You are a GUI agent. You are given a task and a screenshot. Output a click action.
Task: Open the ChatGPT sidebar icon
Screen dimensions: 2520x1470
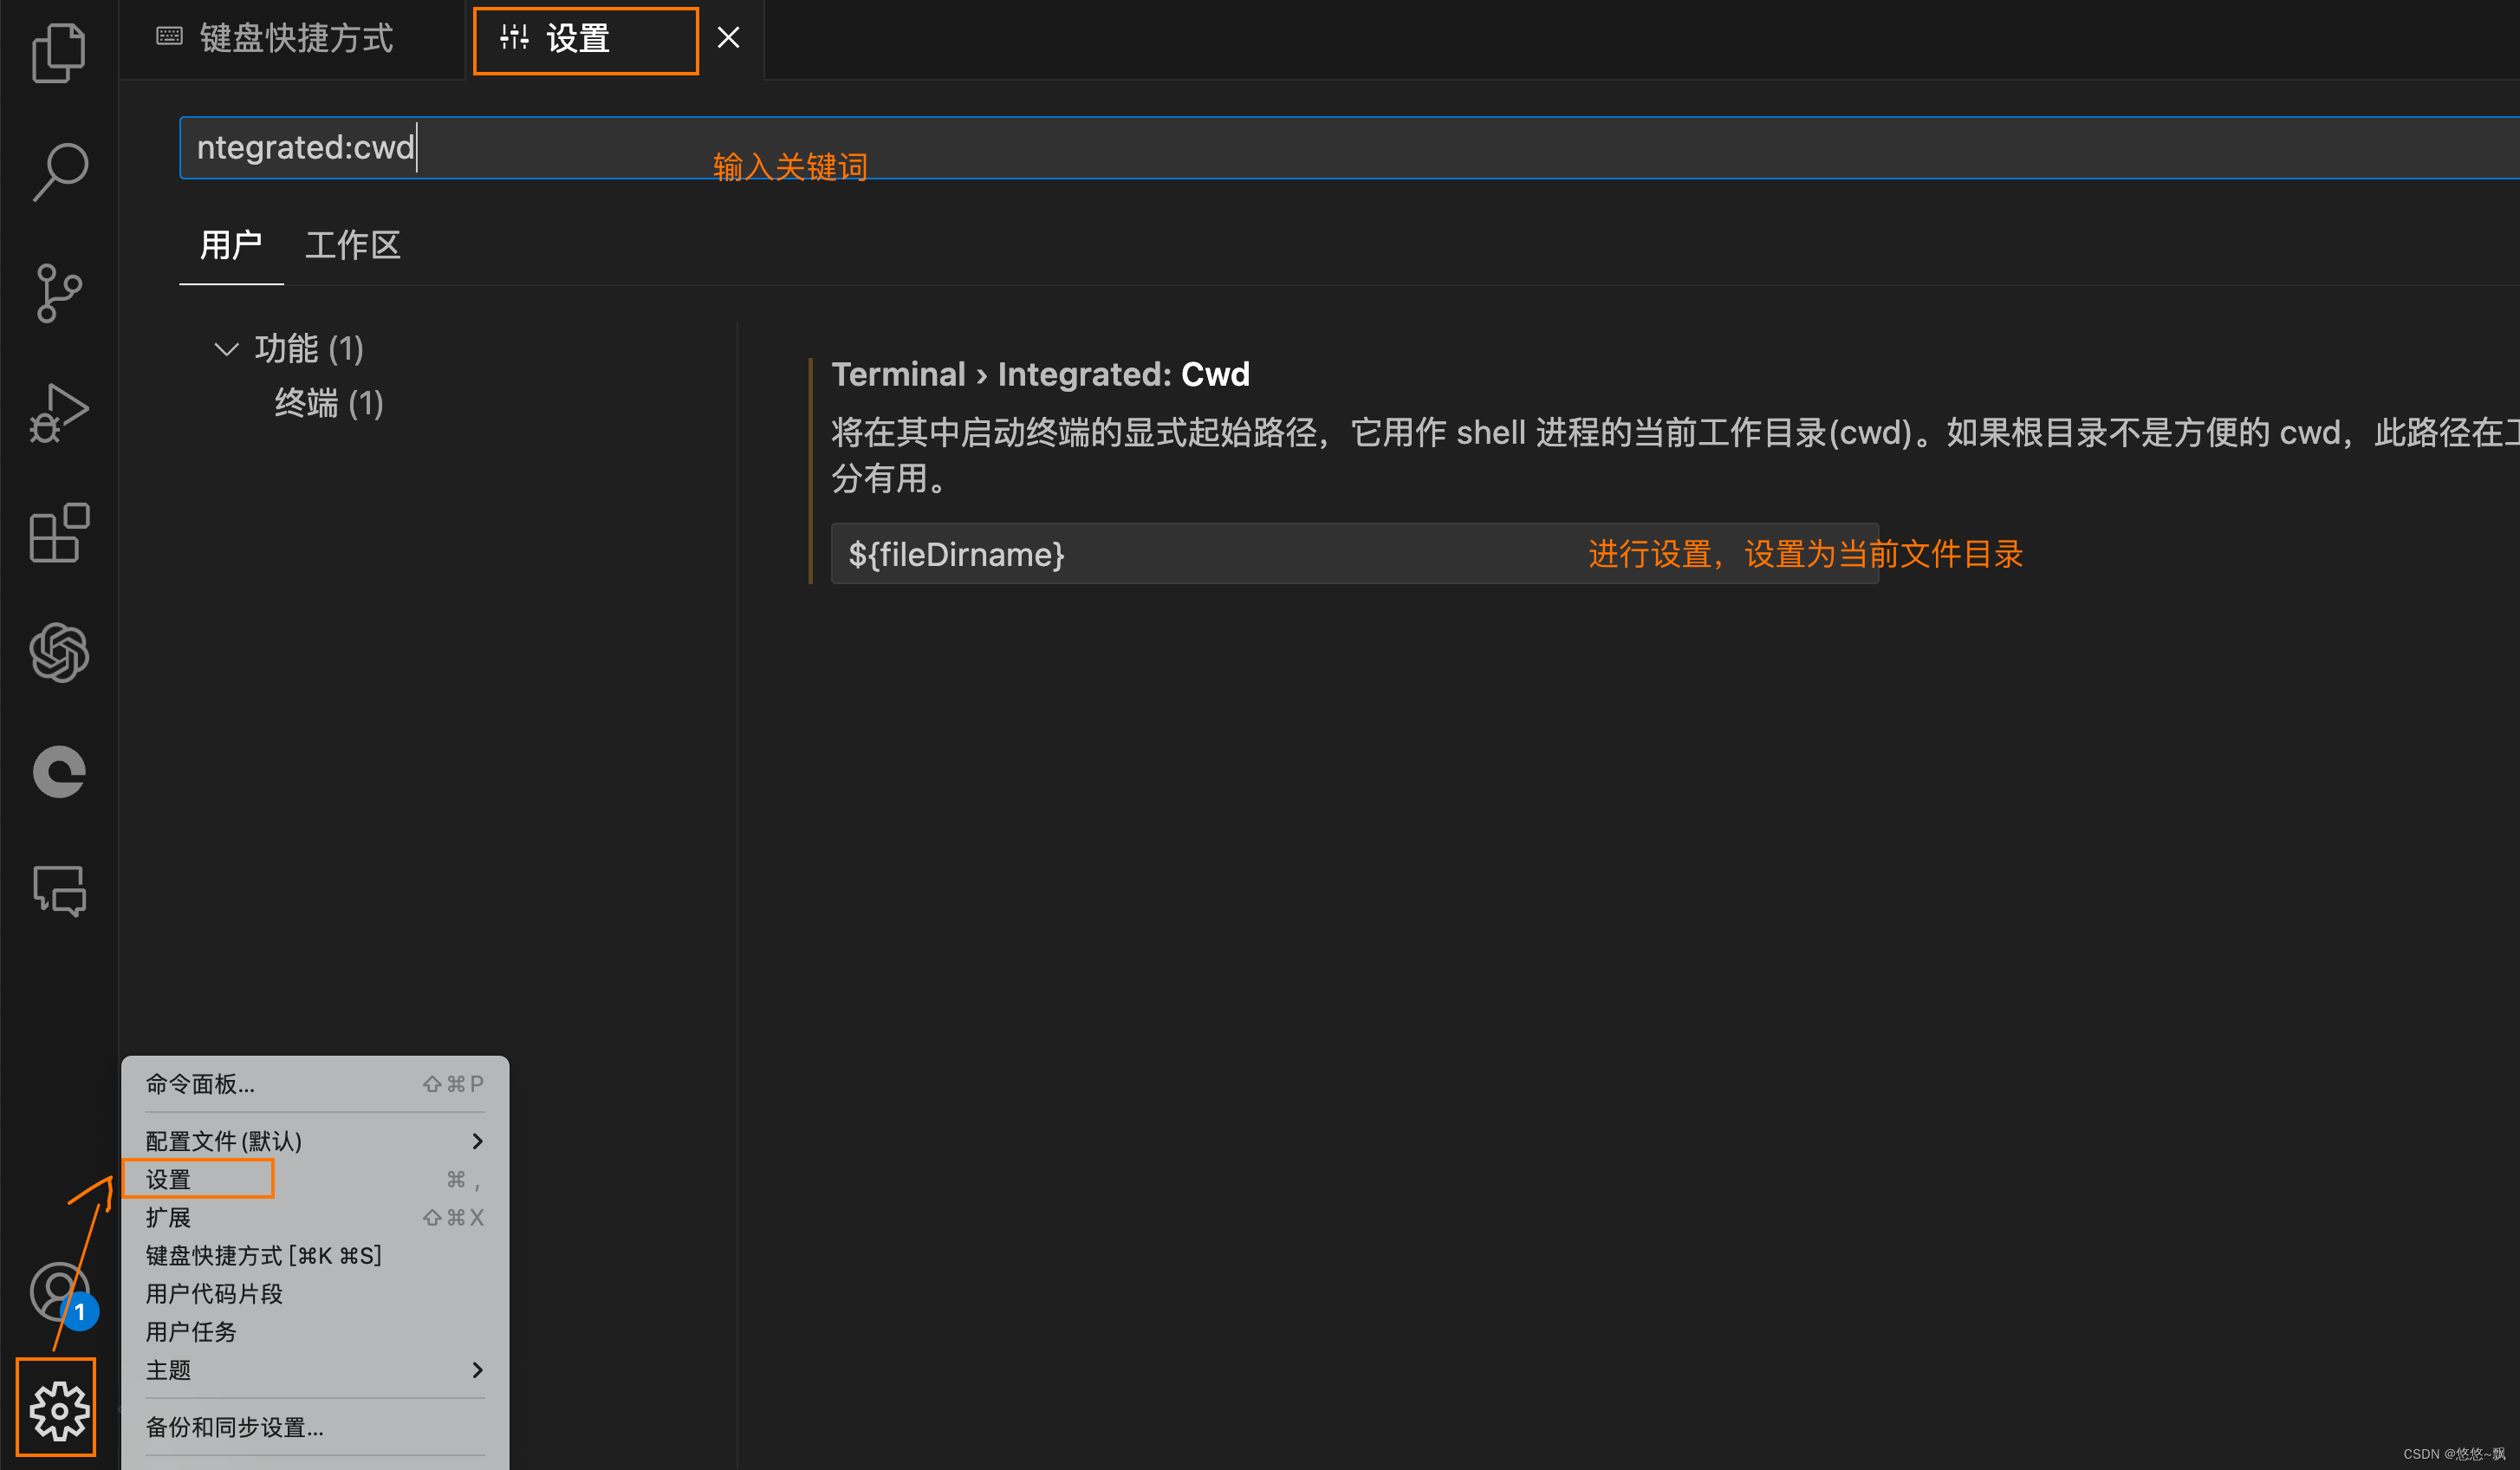coord(58,652)
